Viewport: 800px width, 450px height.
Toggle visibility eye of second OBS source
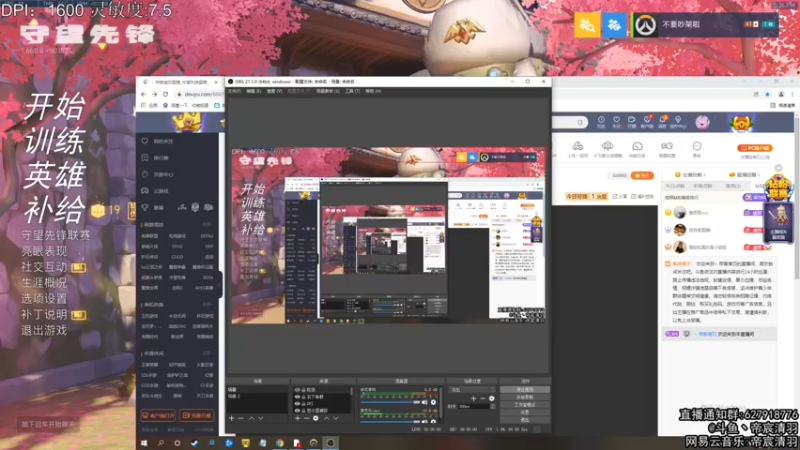pos(297,396)
